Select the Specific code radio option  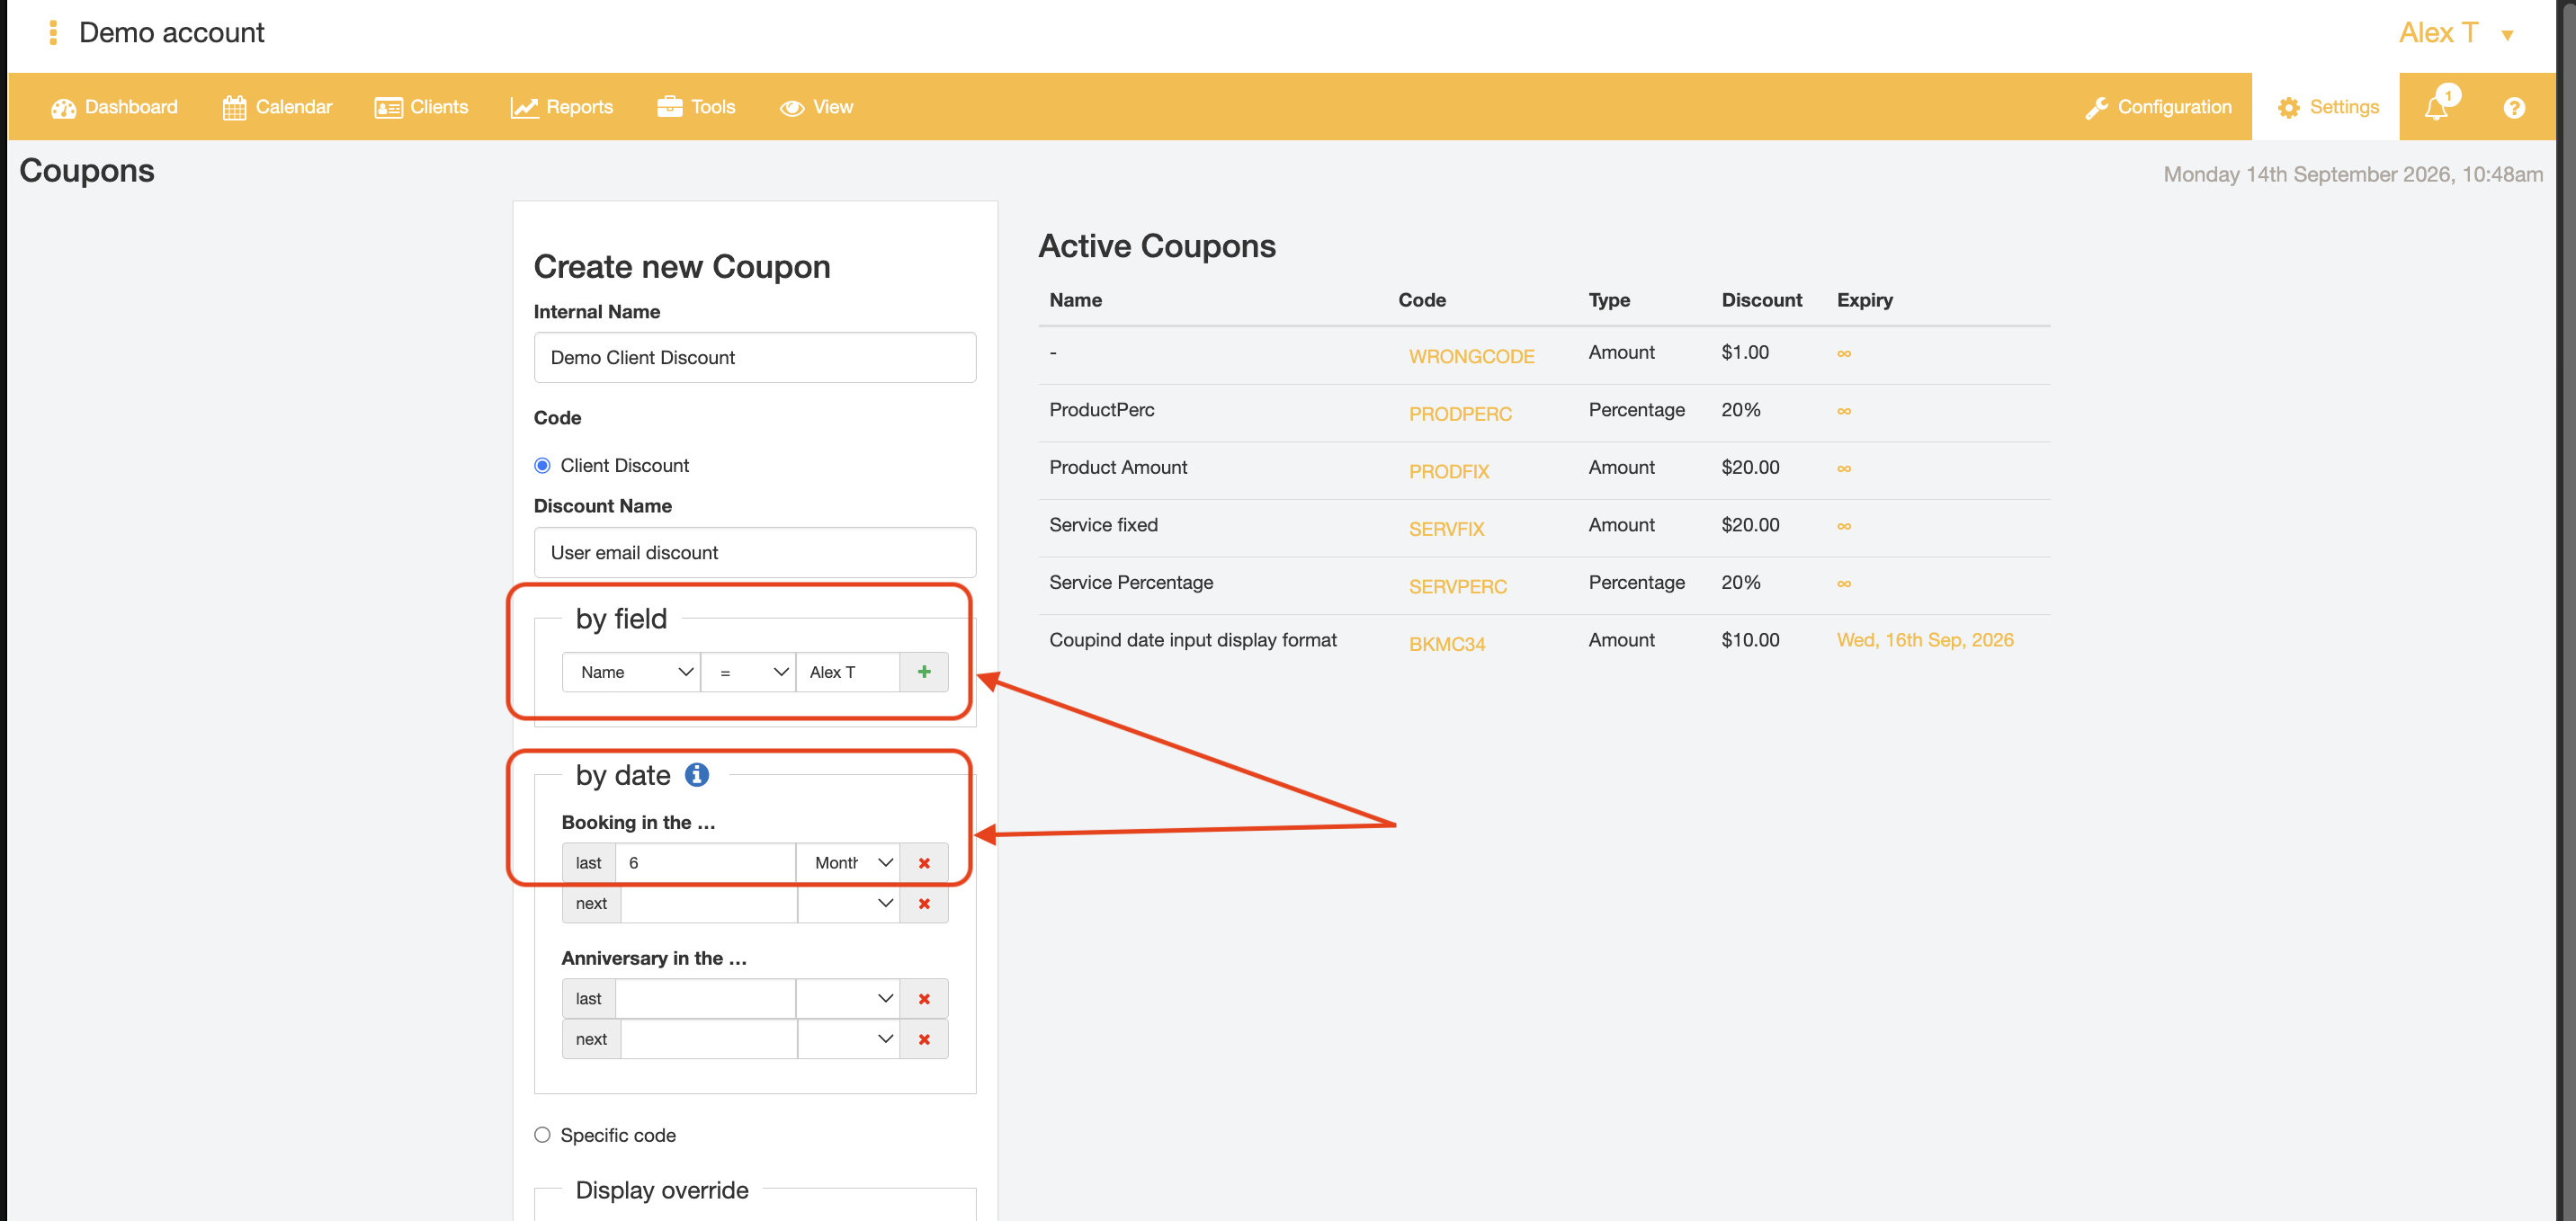542,1135
